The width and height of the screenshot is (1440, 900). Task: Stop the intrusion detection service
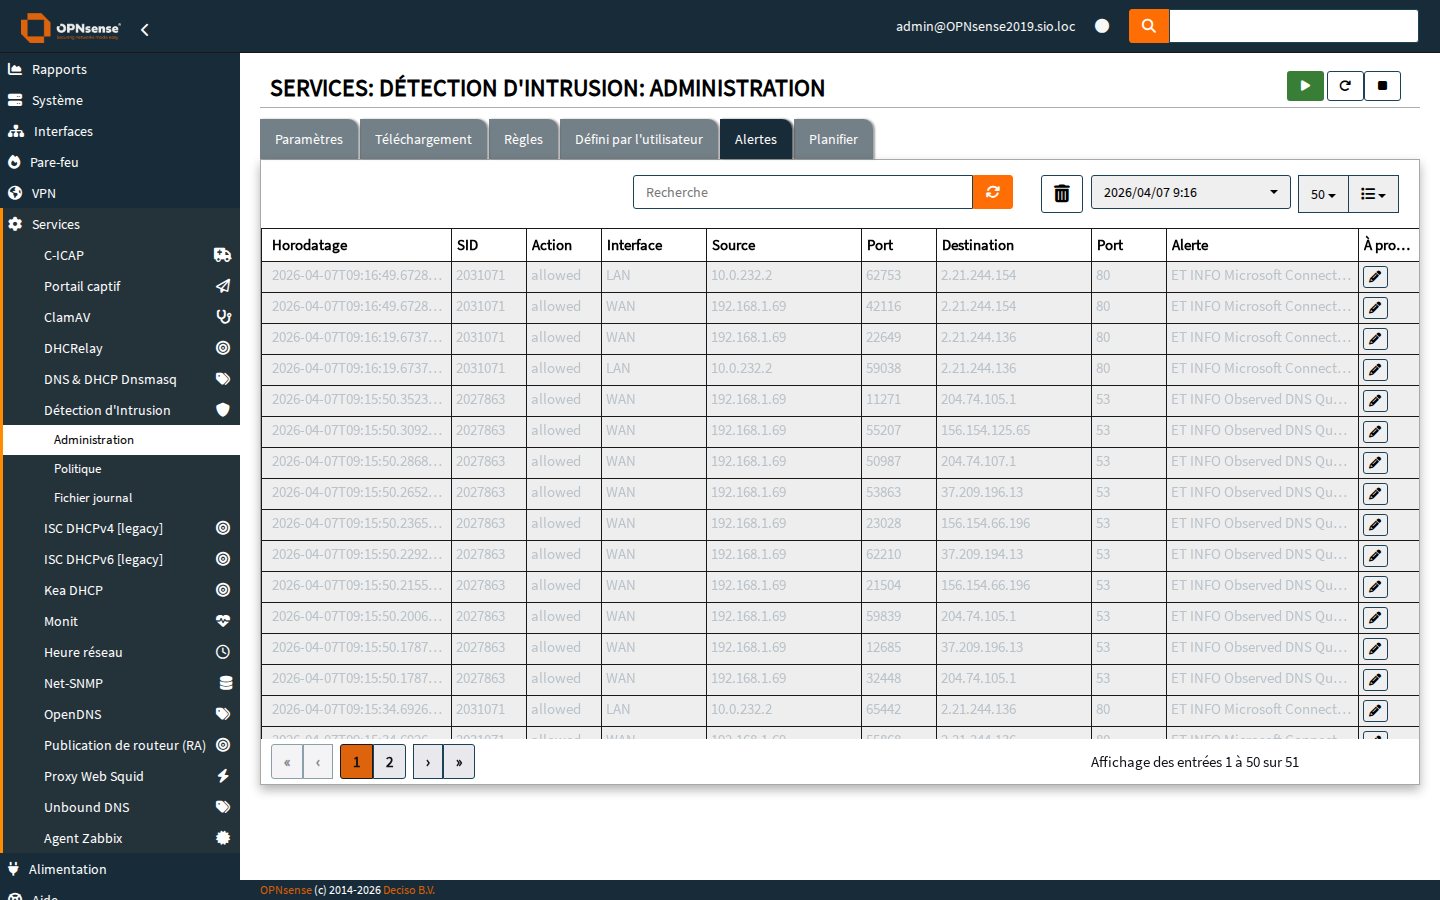point(1382,86)
